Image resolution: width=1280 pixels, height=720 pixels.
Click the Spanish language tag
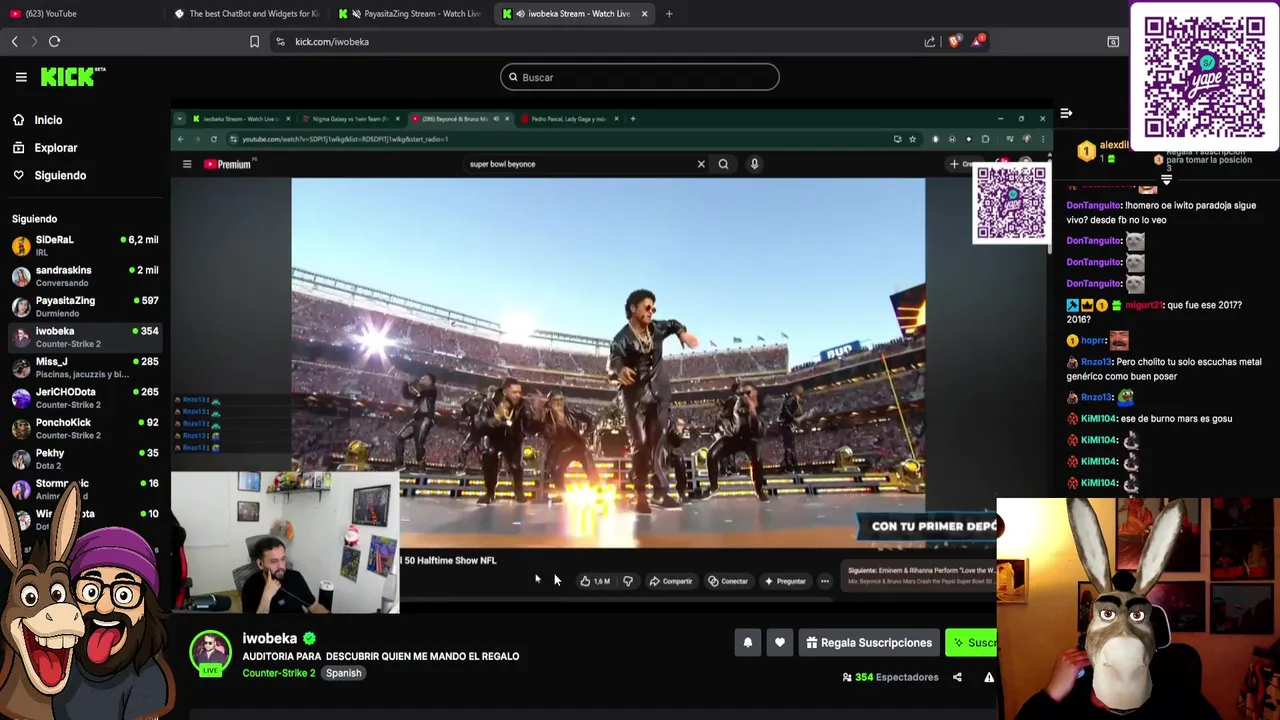[x=343, y=673]
